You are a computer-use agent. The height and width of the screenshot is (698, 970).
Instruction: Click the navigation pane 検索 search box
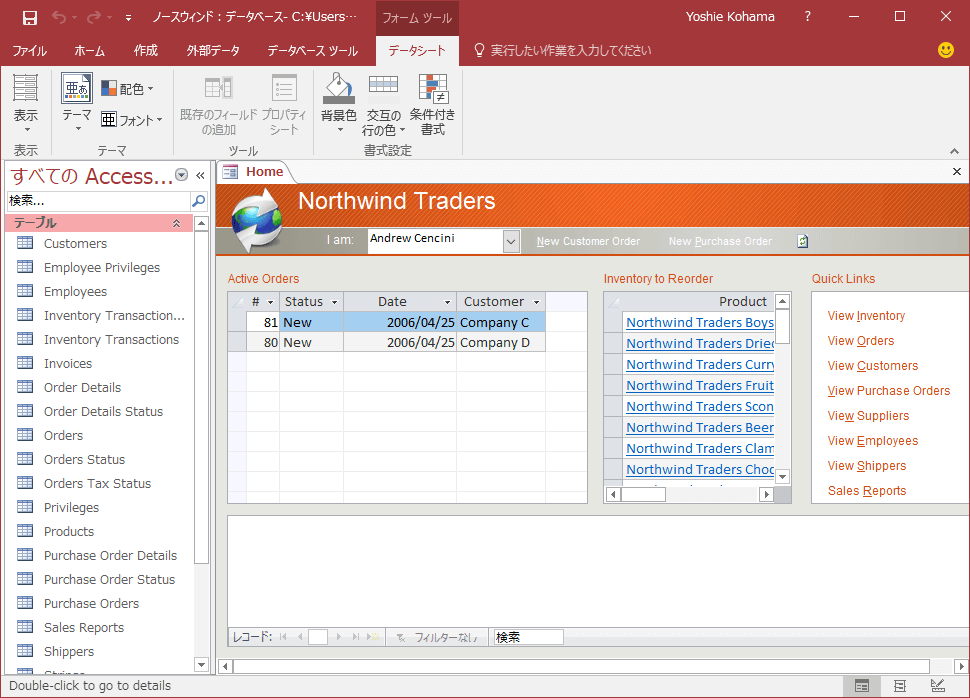pos(98,200)
